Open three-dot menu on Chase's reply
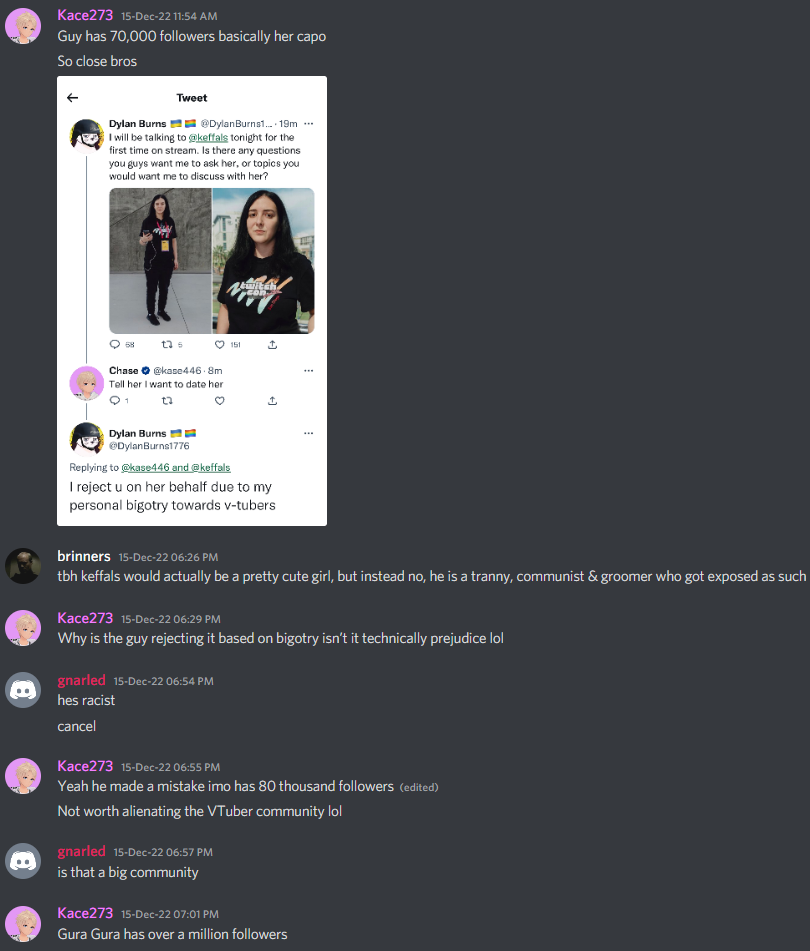 pyautogui.click(x=309, y=371)
